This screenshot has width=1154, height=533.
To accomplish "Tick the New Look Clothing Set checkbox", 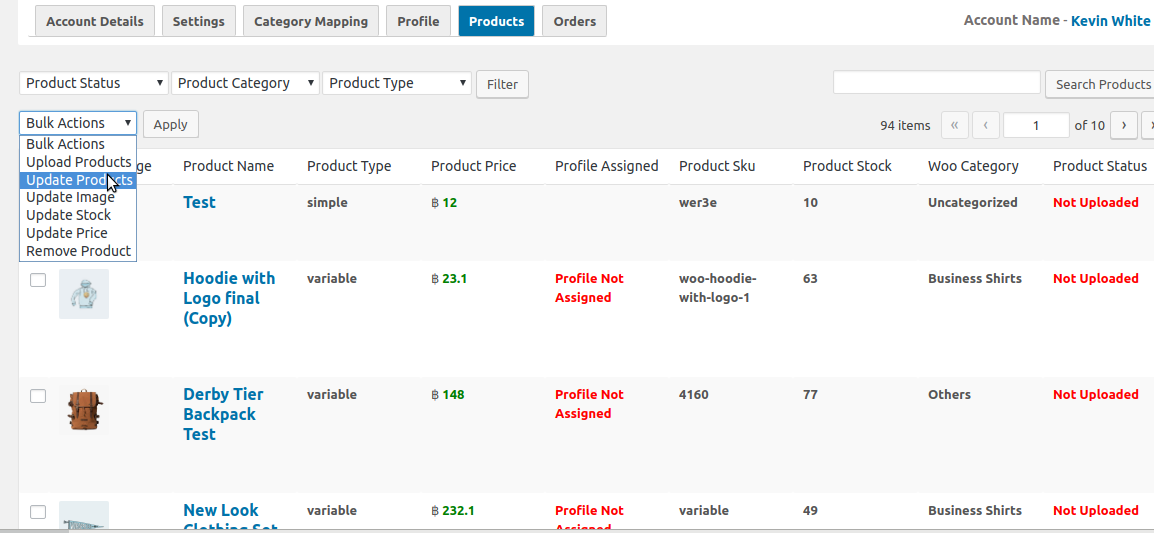I will click(x=38, y=512).
